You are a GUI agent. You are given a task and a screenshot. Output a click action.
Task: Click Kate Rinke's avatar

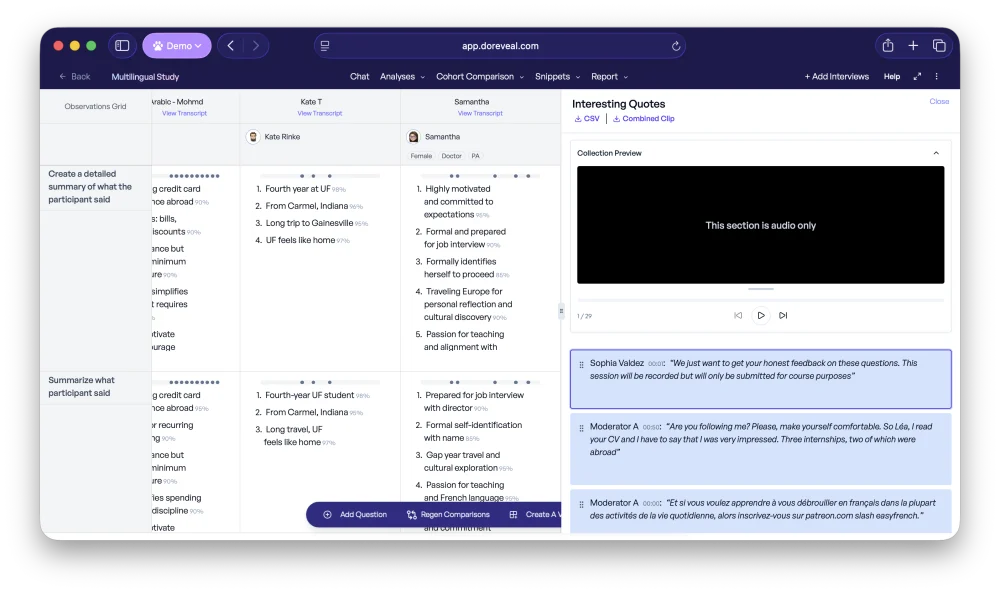[253, 137]
